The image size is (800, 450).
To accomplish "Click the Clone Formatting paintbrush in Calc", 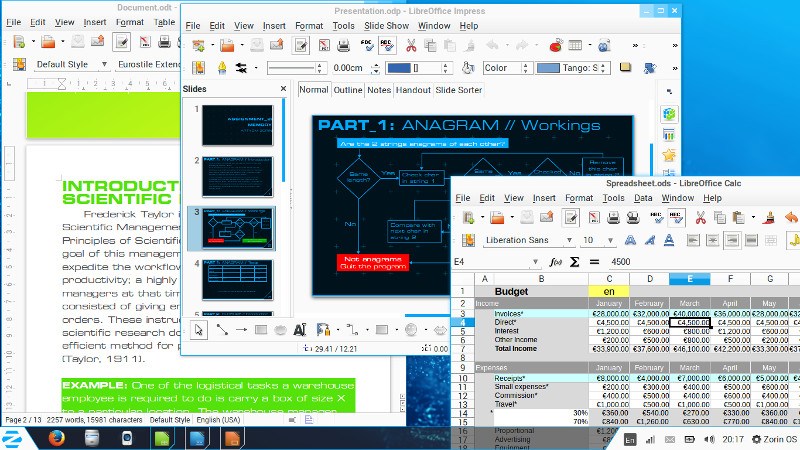I will [767, 217].
